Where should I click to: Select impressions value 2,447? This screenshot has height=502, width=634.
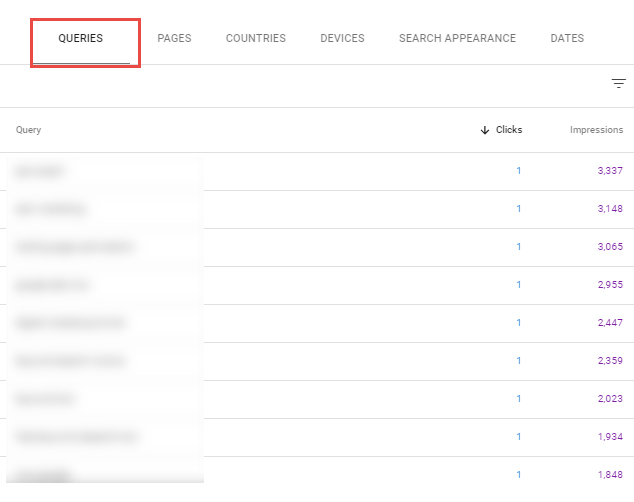[610, 323]
